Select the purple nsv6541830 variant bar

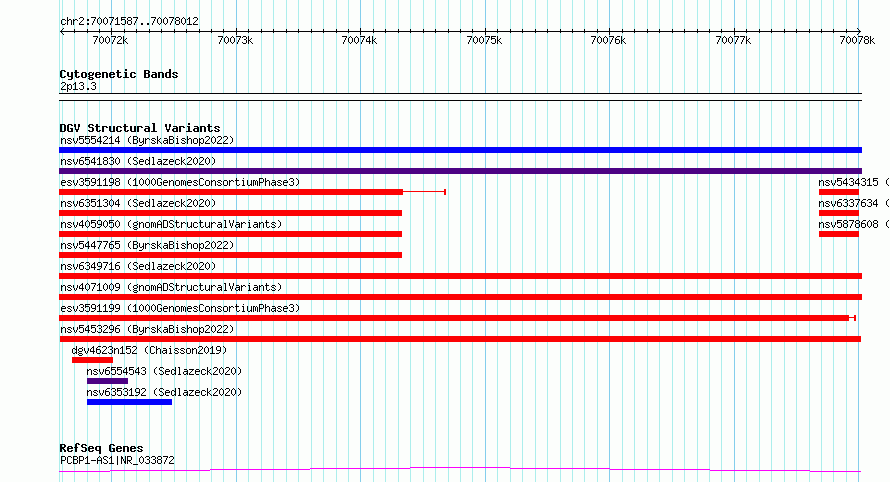pyautogui.click(x=460, y=171)
